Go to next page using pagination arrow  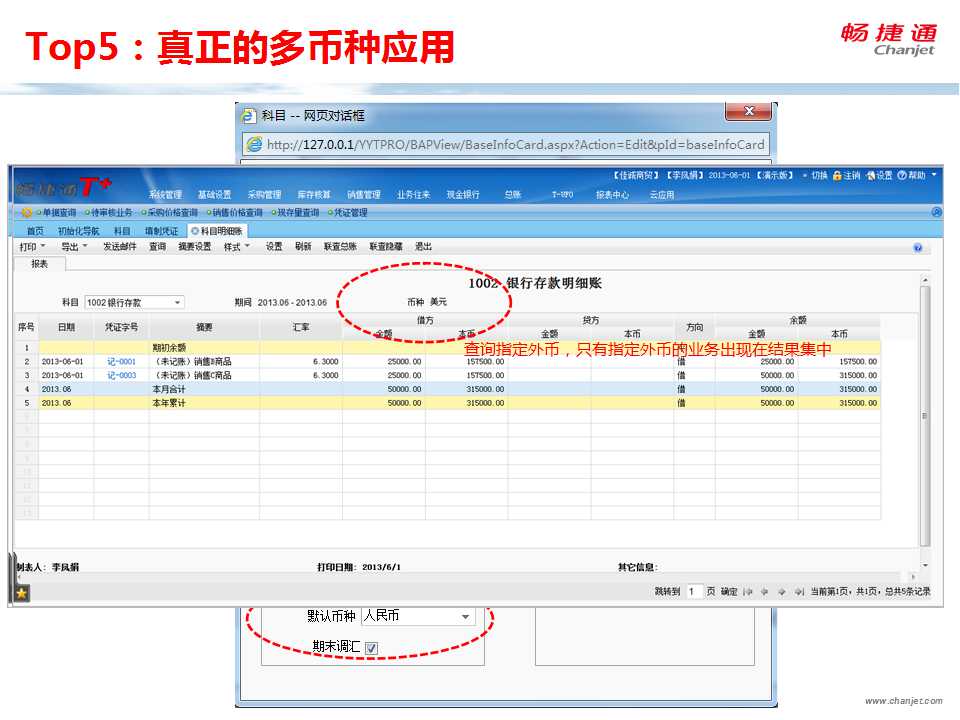tap(782, 592)
